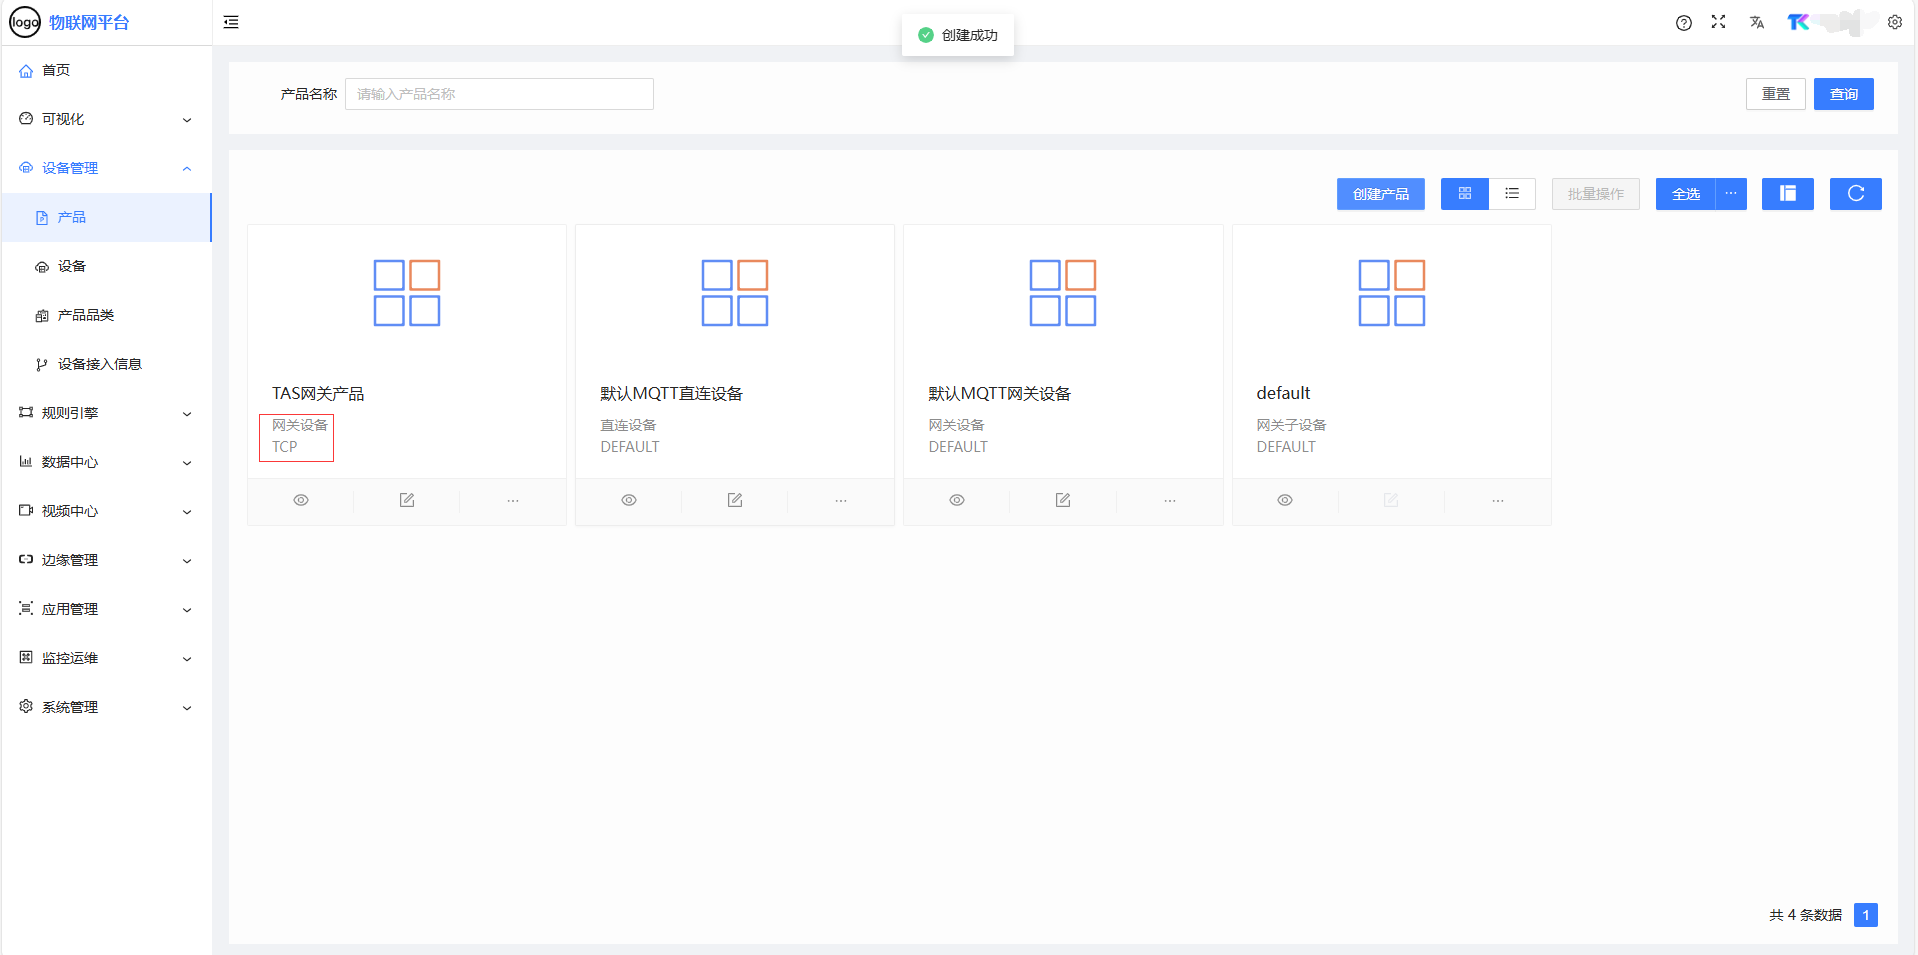Viewport: 1918px width, 955px height.
Task: Open the column layout settings button
Action: point(1787,194)
